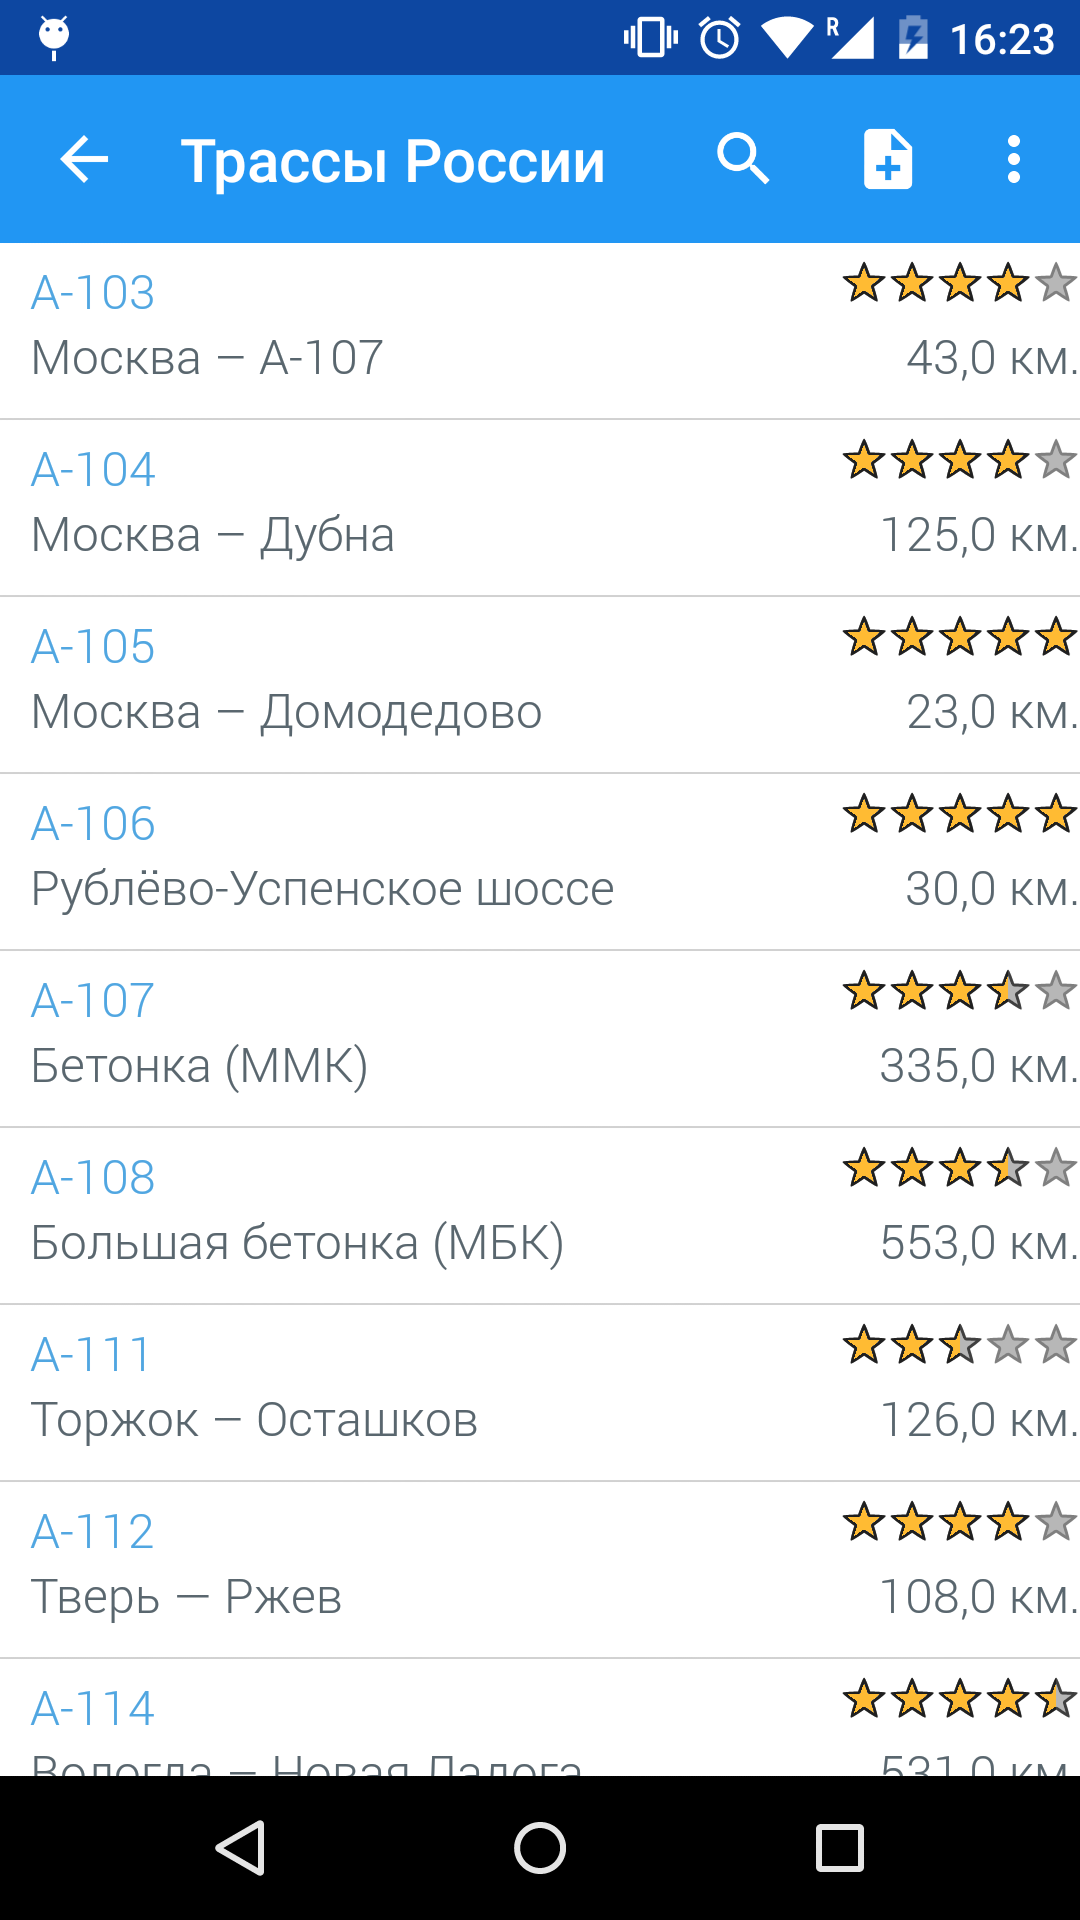Open A-107 Бетонка (ММК) item
The height and width of the screenshot is (1920, 1080).
[540, 1039]
